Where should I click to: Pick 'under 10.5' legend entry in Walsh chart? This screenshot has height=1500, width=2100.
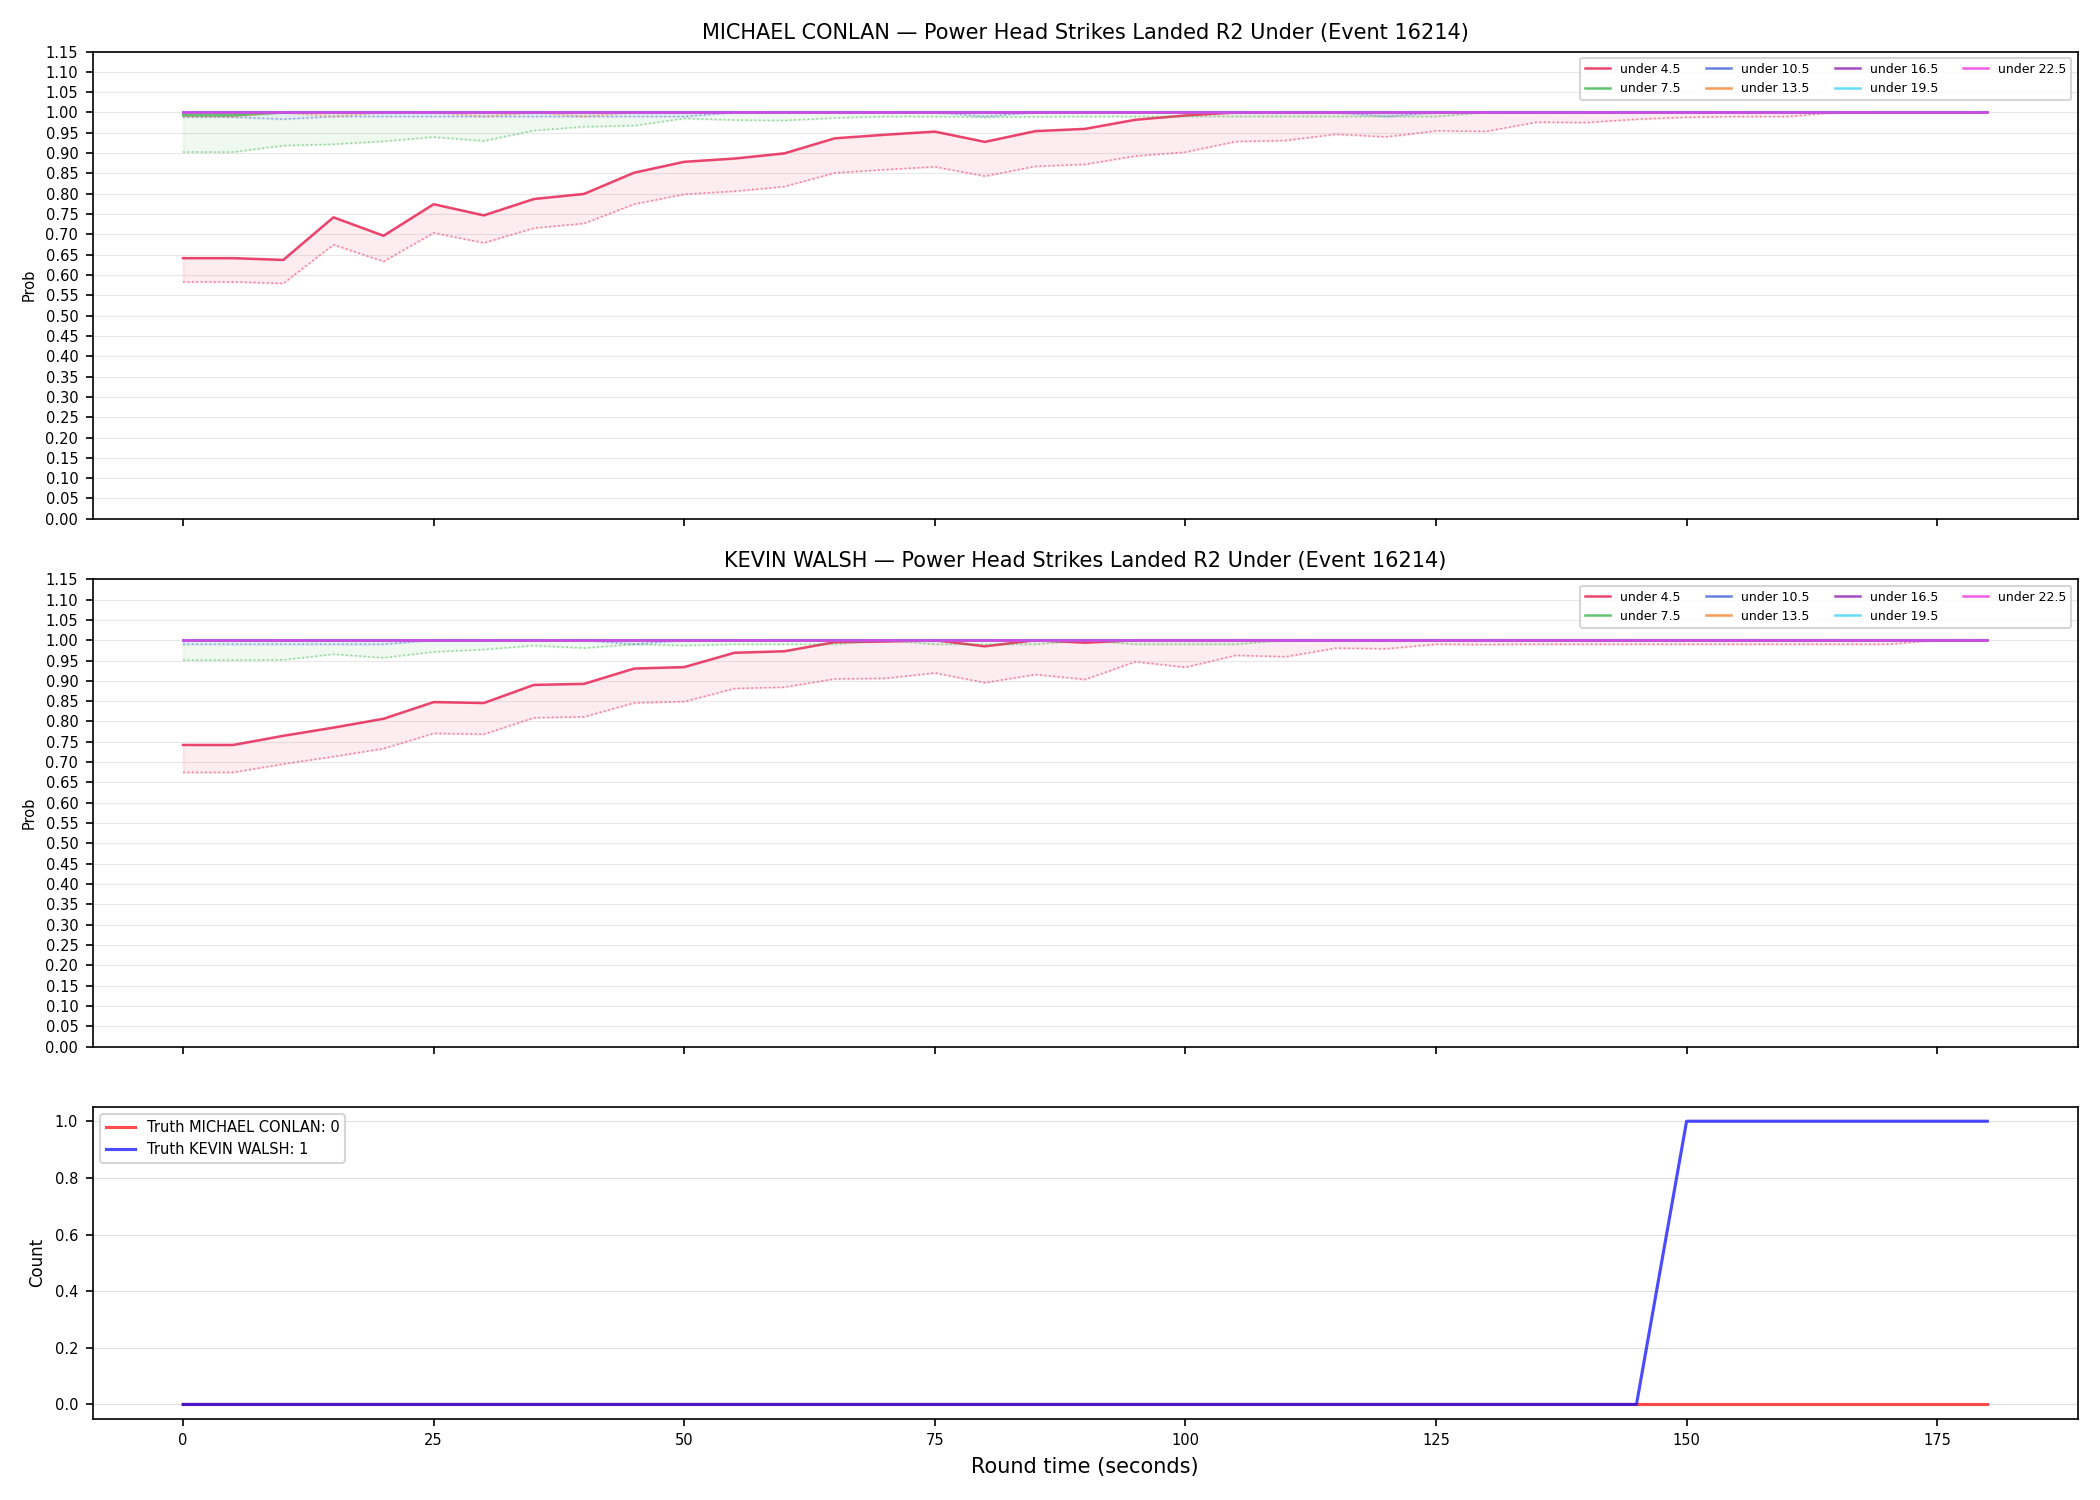[1759, 597]
